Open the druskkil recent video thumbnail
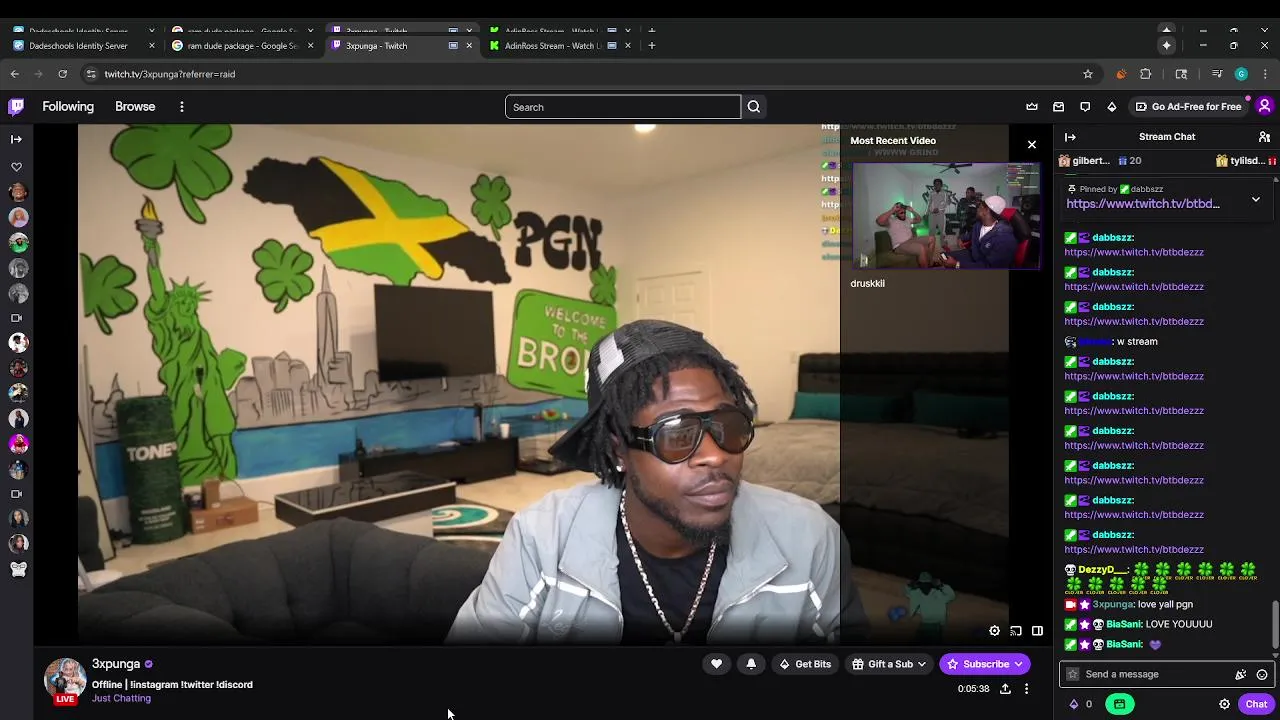Viewport: 1280px width, 720px height. coord(945,217)
